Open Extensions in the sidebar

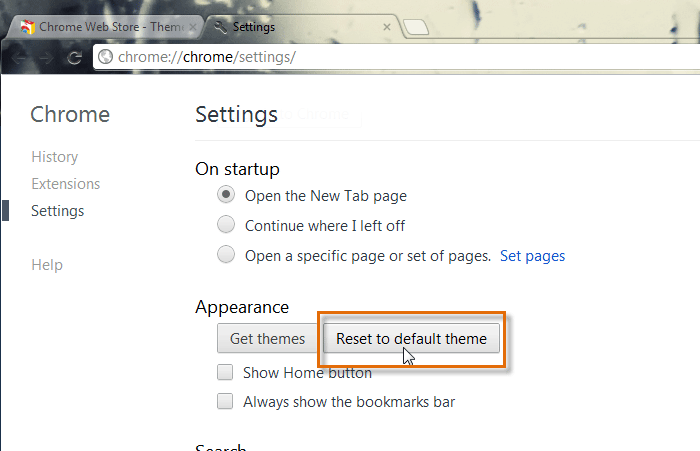point(66,184)
